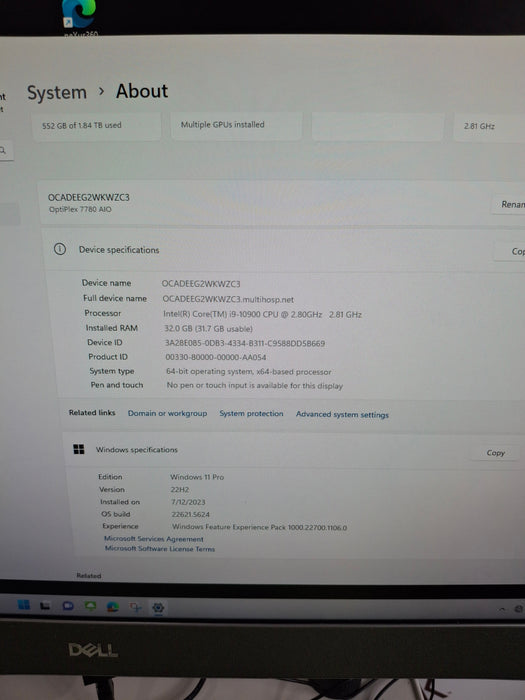Select device name value OCADEEG2WKWZC3 in specifications

[201, 284]
